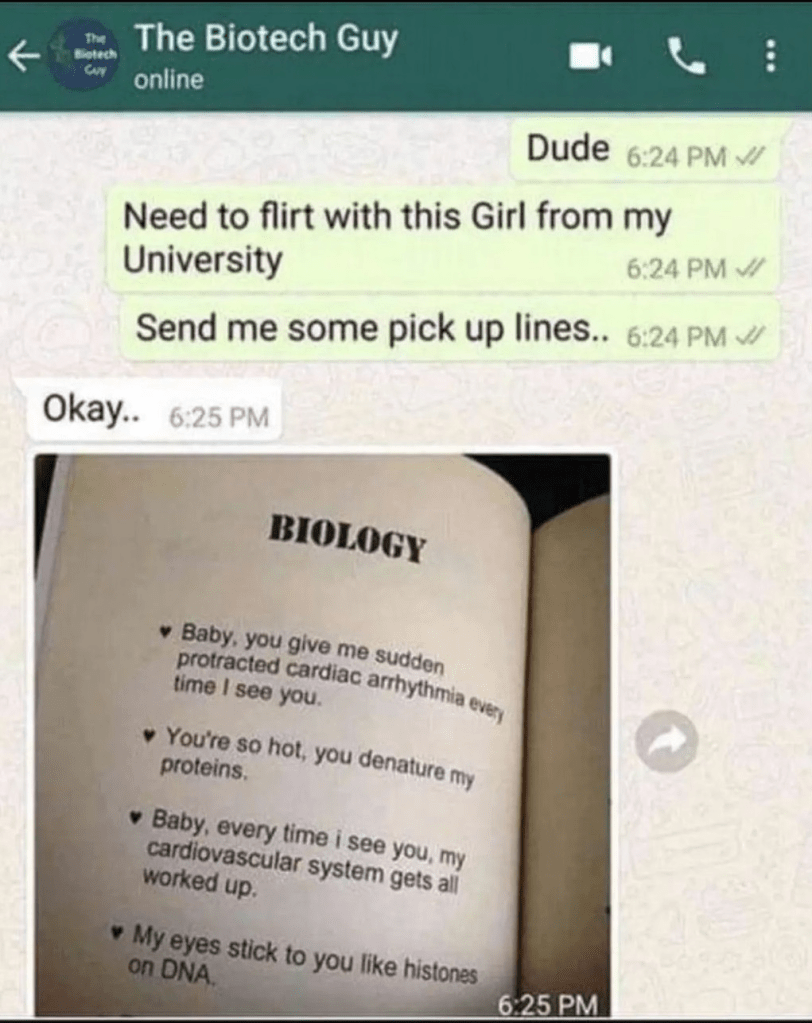
Task: Tap the 'histones on DNA' line in photo
Action: [301, 956]
